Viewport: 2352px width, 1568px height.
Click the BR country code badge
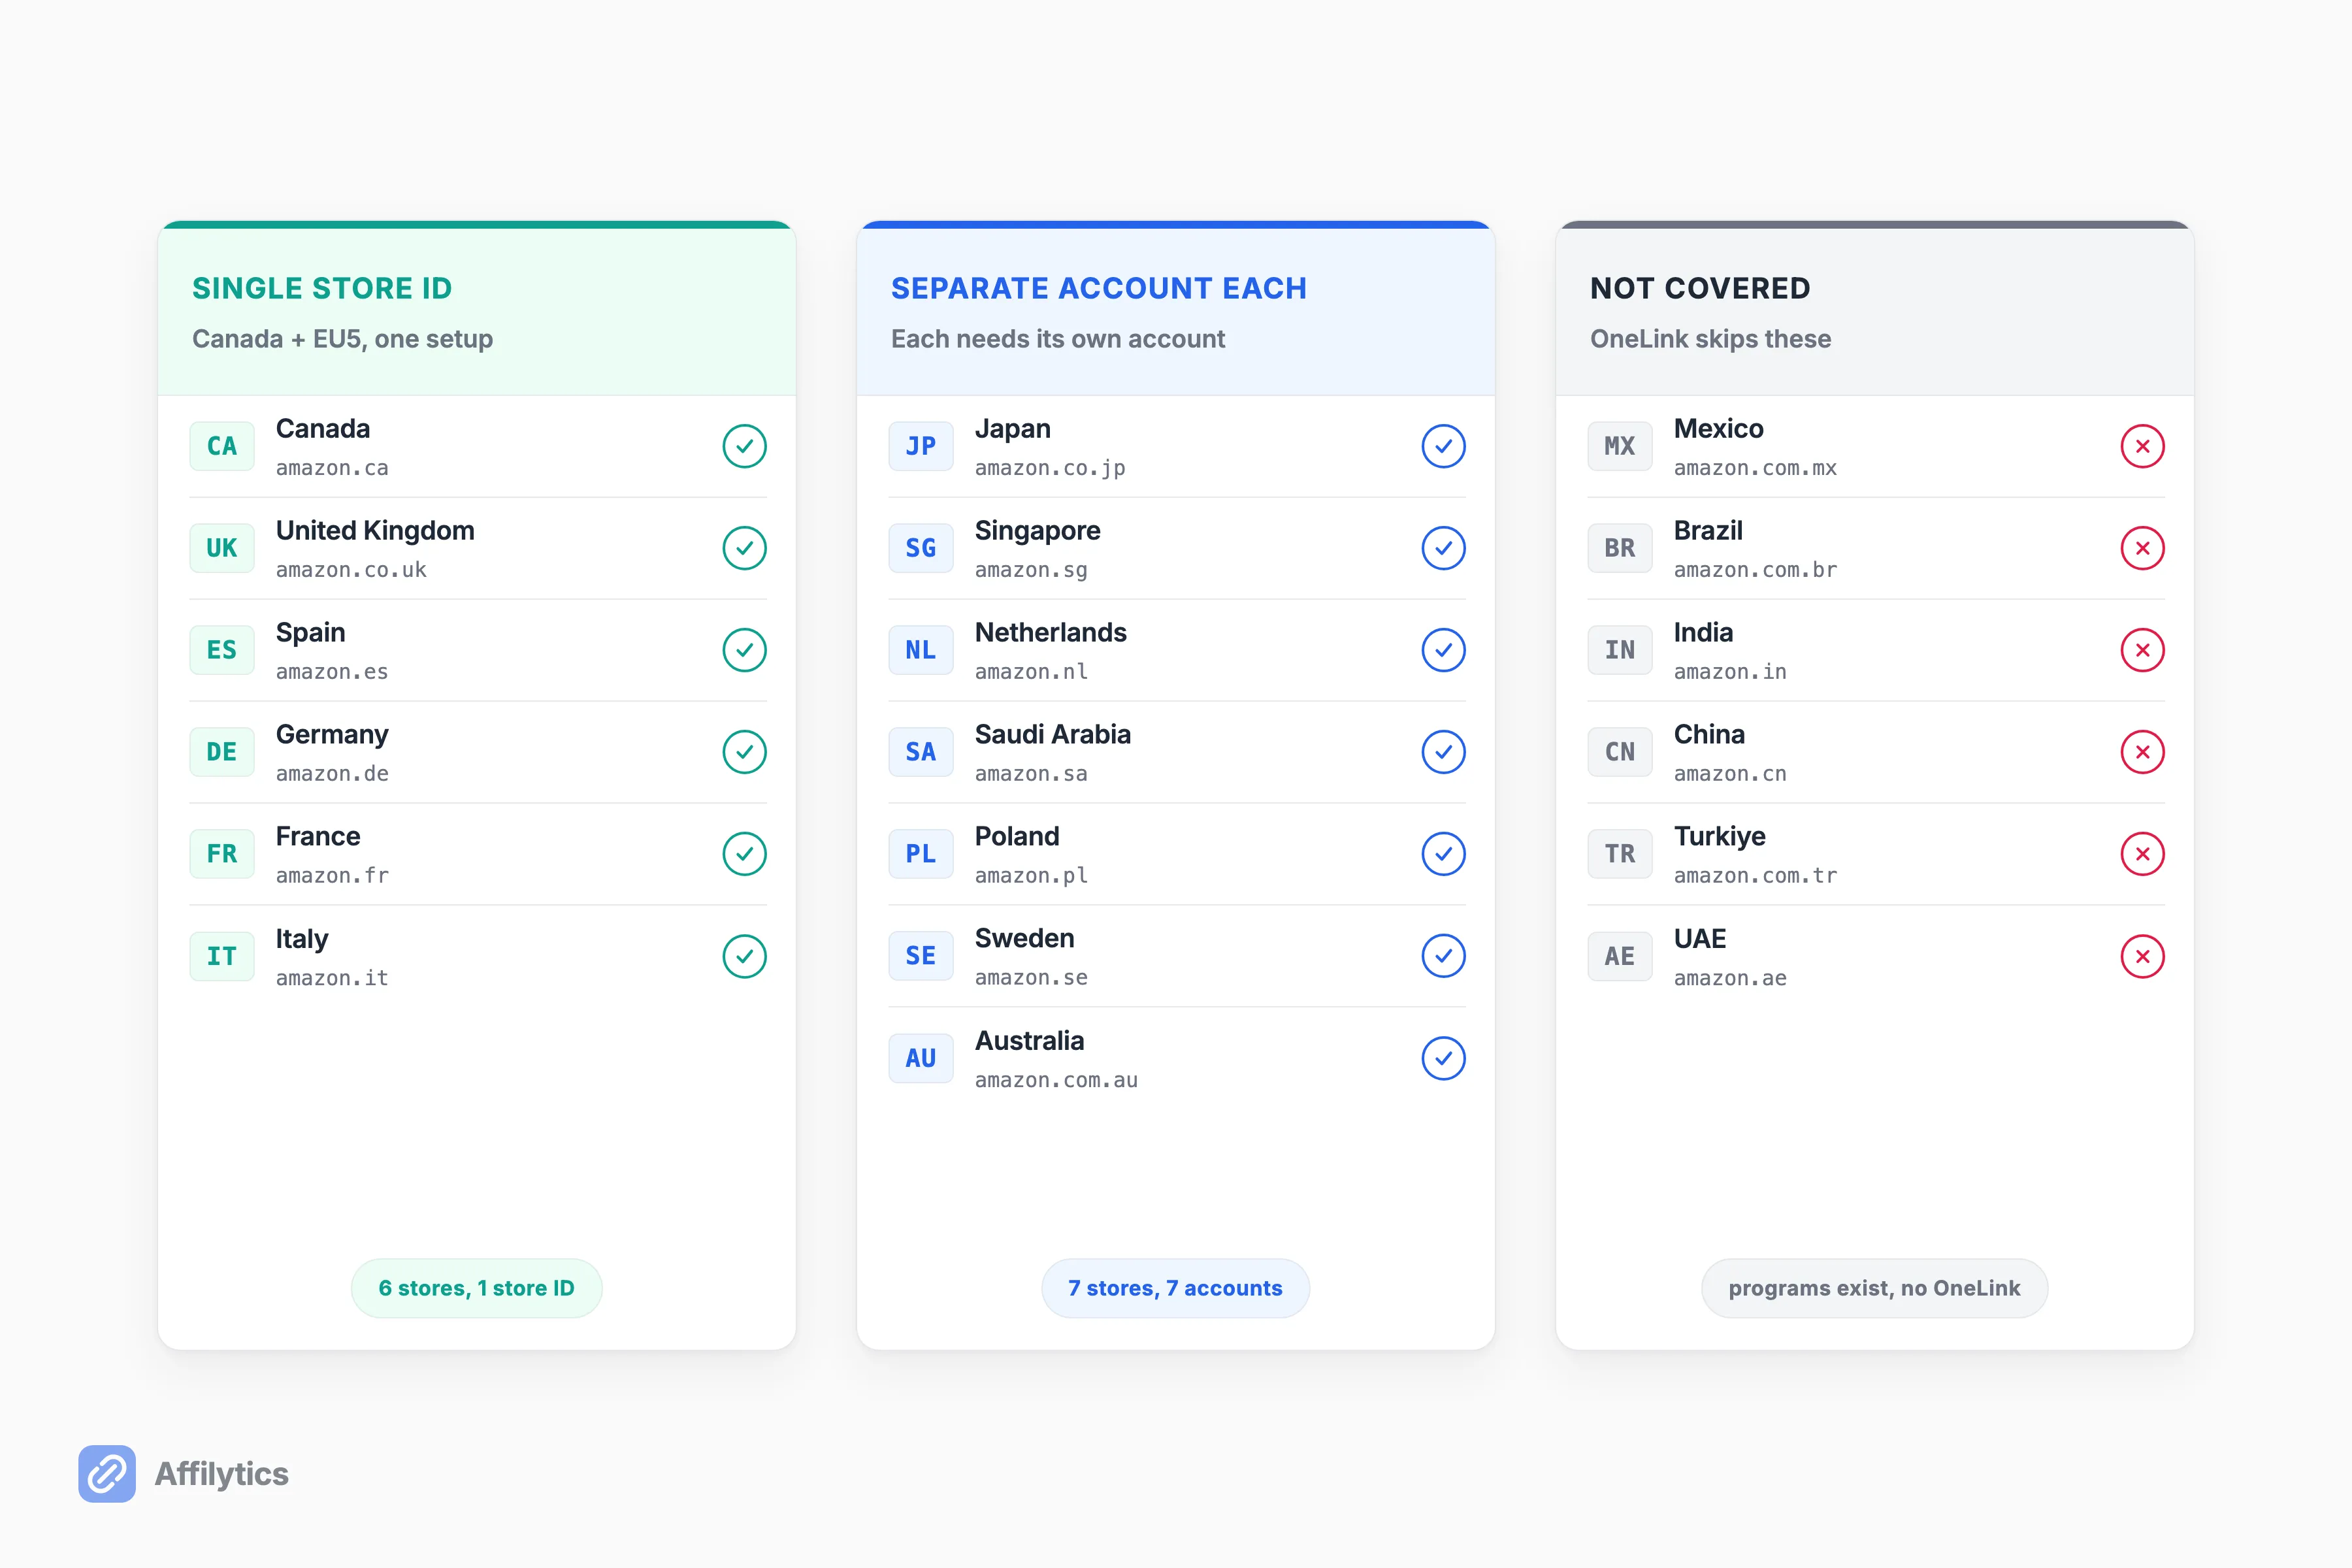pos(1620,548)
